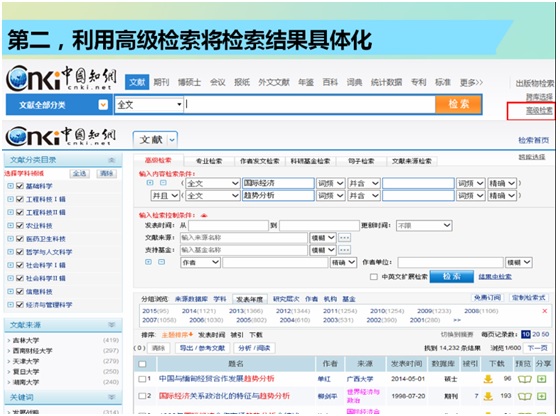Open the preview book icon for row 1
This screenshot has height=416, width=560.
point(524,379)
